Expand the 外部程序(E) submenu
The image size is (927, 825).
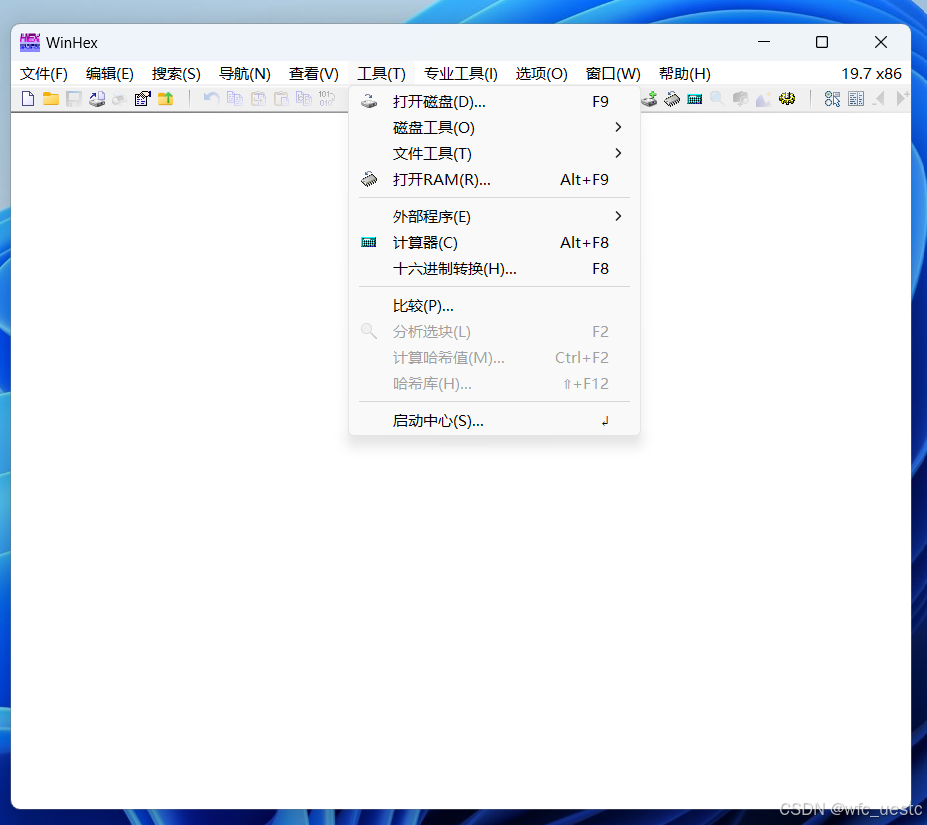coord(494,216)
